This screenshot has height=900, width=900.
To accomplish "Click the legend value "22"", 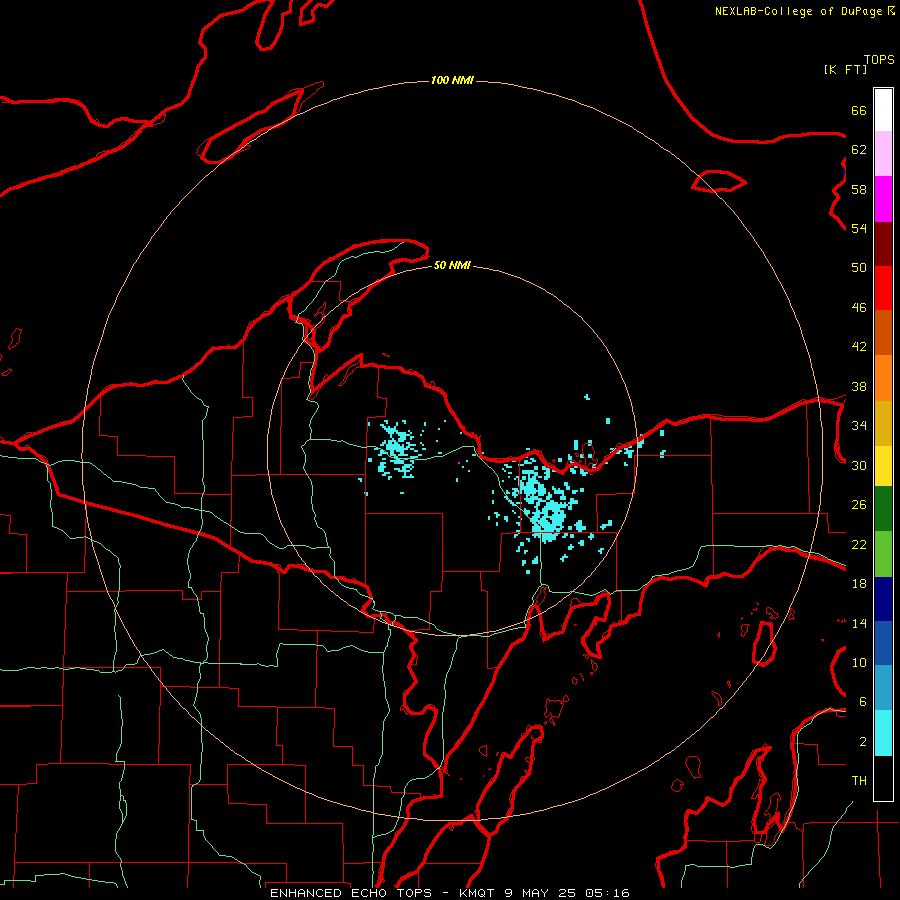I will pyautogui.click(x=859, y=544).
